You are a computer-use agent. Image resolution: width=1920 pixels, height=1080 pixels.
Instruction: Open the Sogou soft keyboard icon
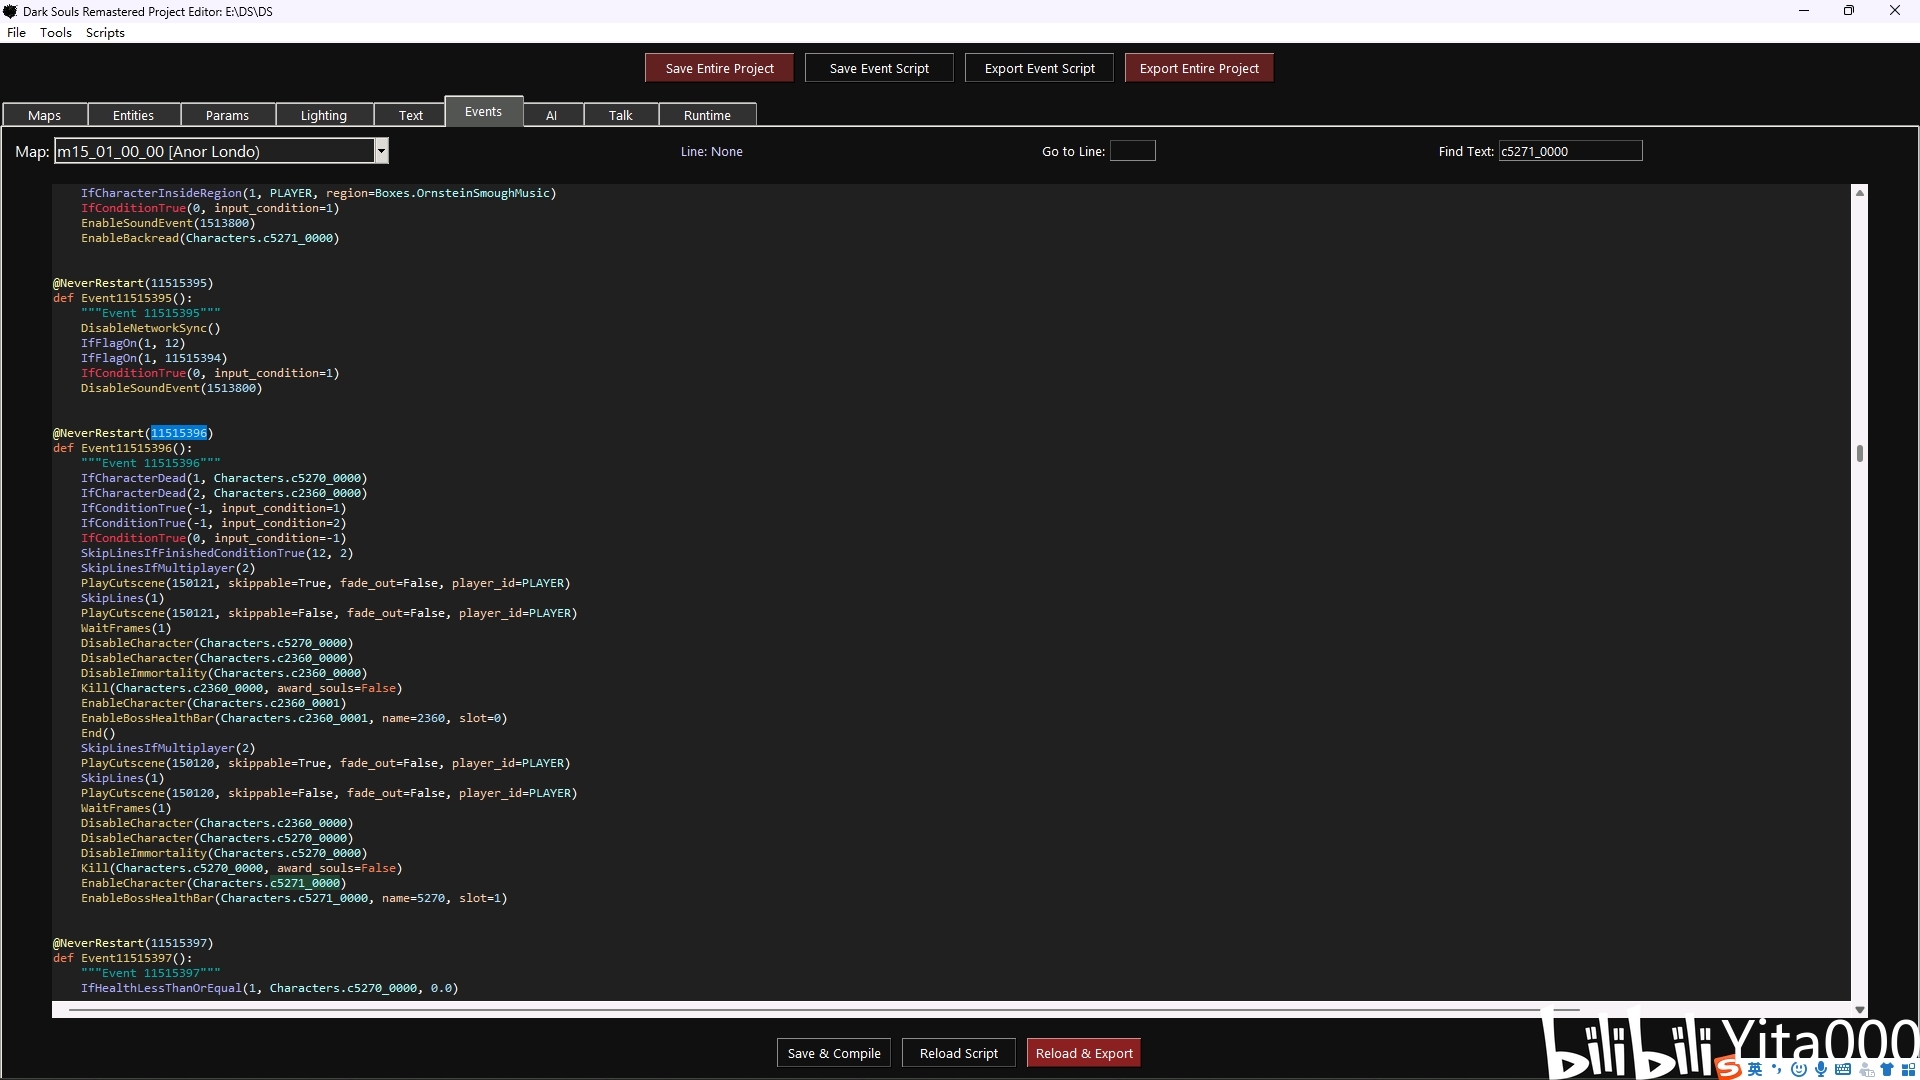[x=1843, y=1069]
